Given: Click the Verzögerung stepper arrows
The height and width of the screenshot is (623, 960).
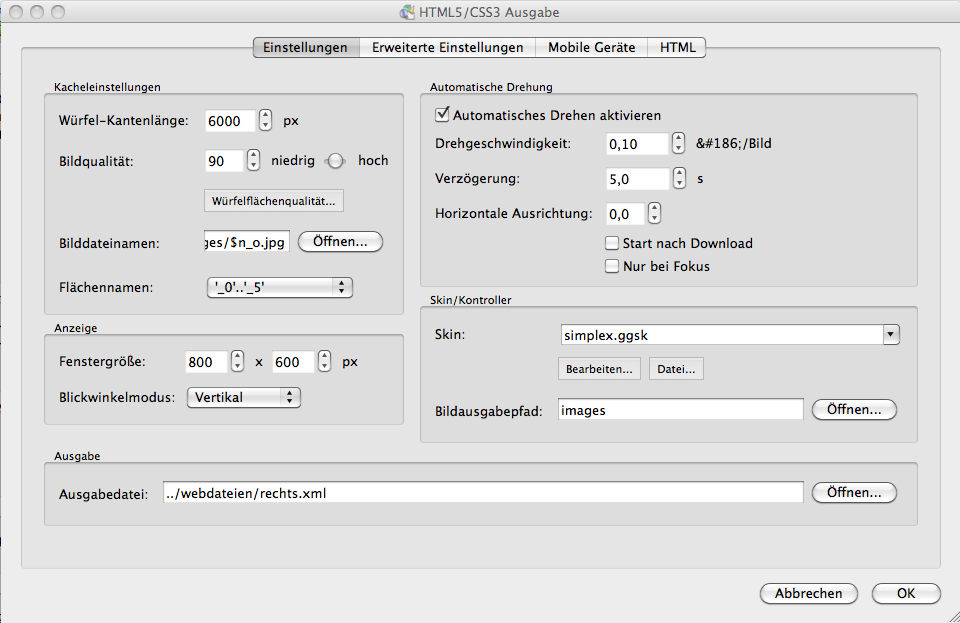Looking at the screenshot, I should [x=678, y=179].
